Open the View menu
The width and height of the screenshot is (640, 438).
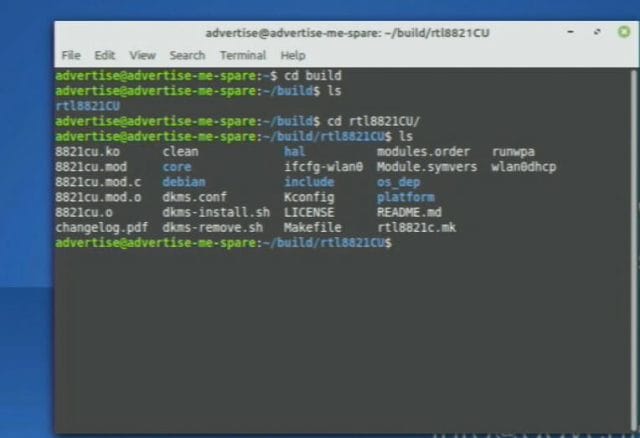[x=142, y=55]
